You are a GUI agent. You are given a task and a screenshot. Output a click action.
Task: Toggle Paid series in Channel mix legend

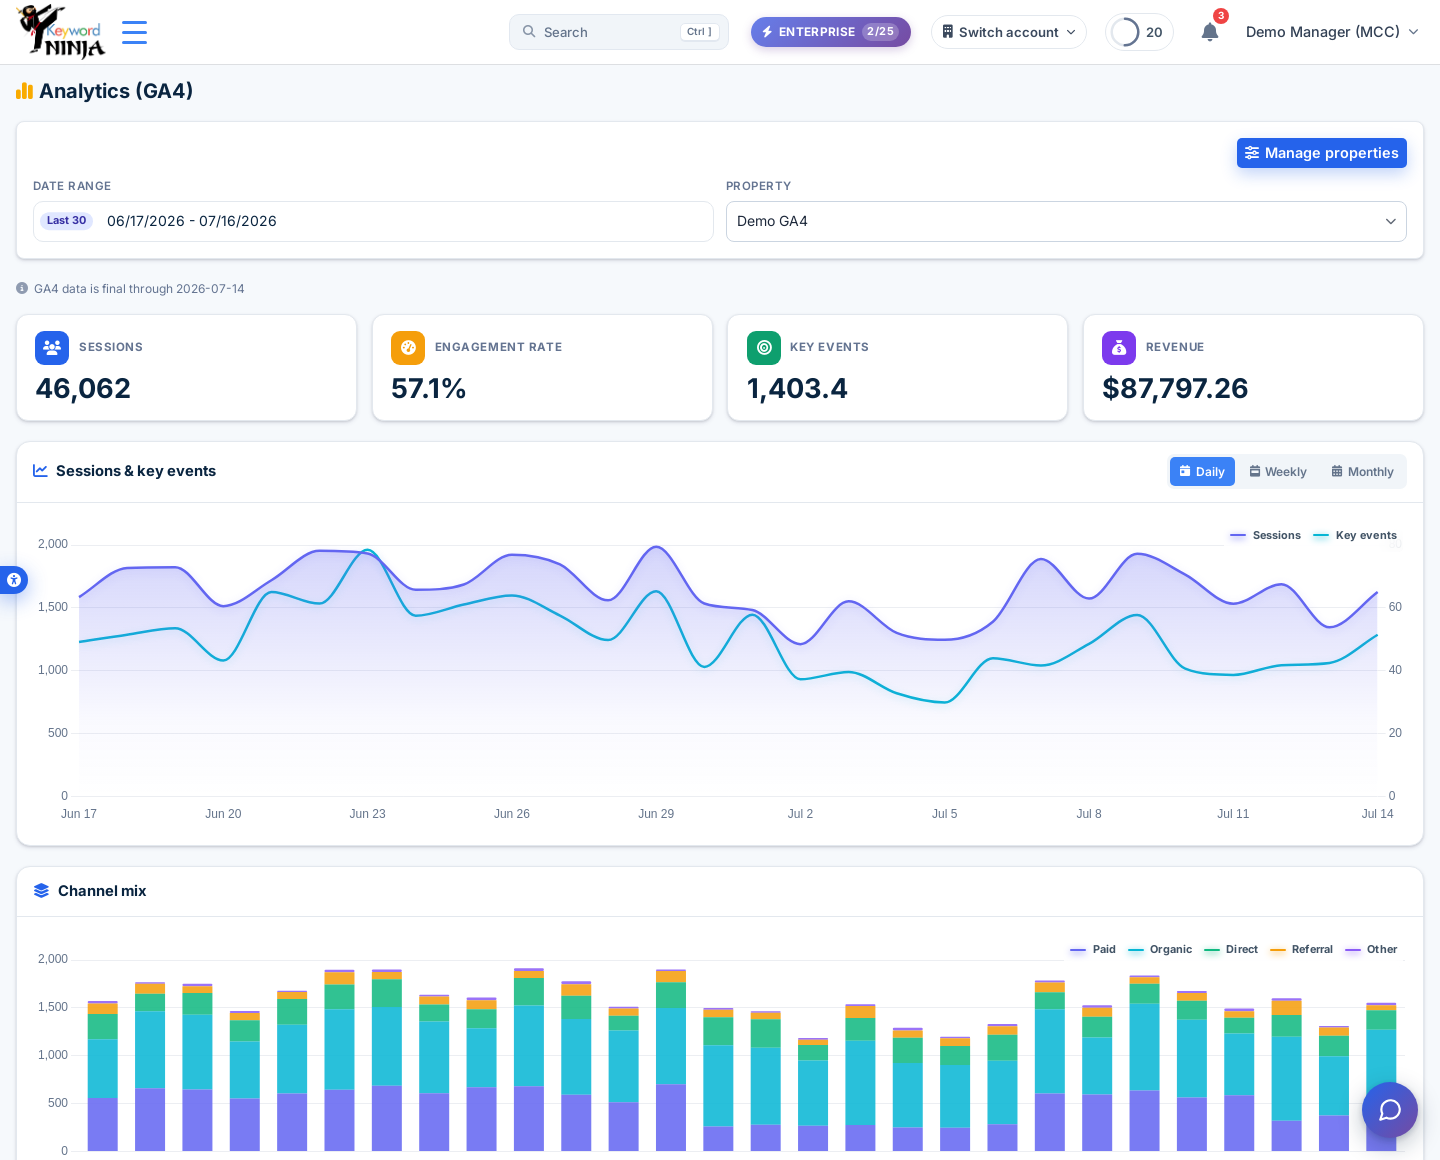(x=1093, y=949)
